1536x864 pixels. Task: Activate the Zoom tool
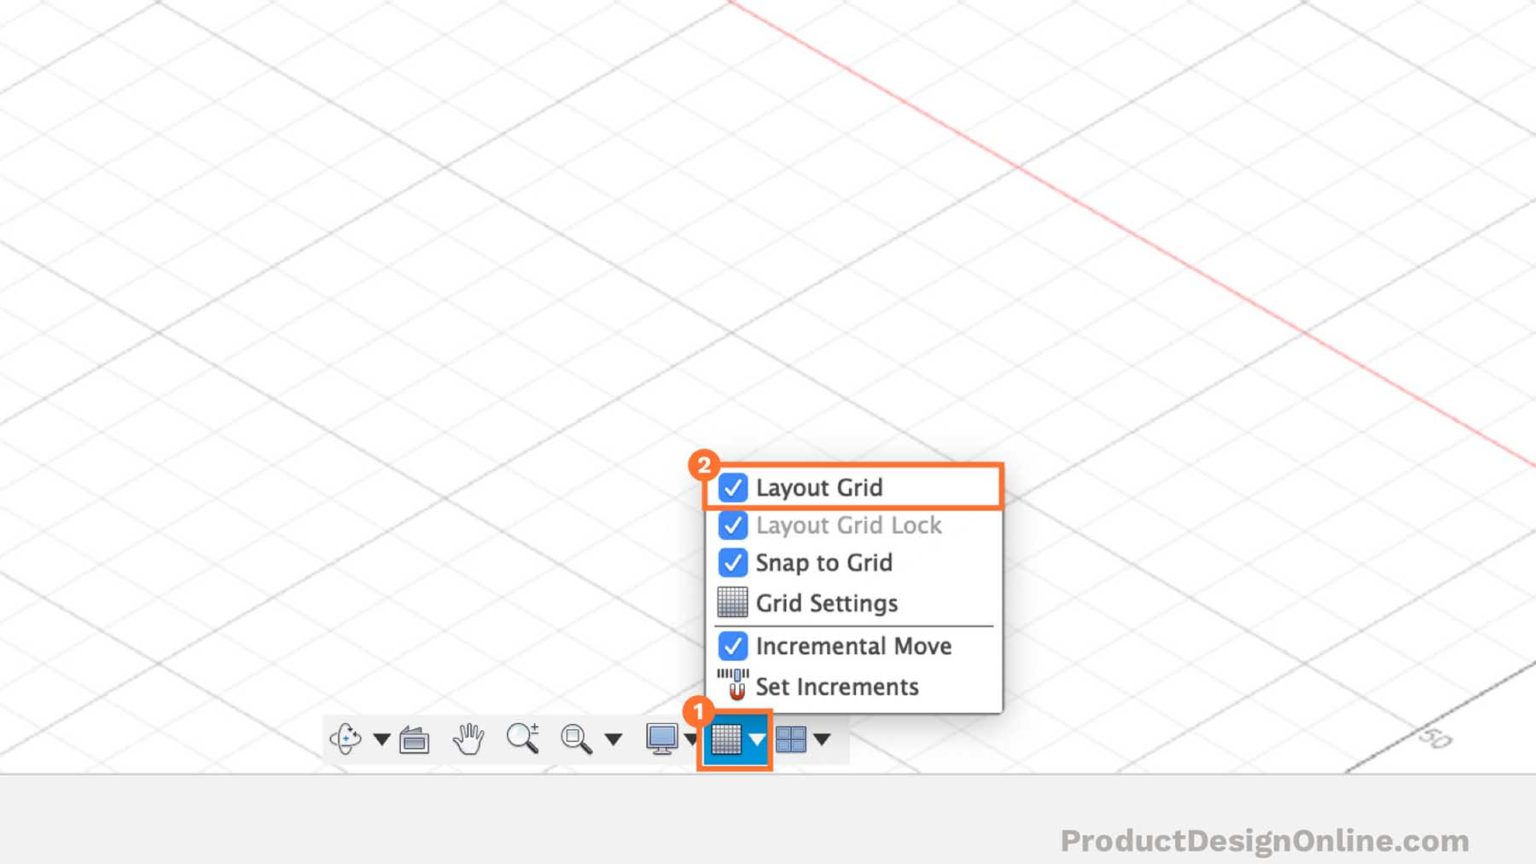click(523, 739)
